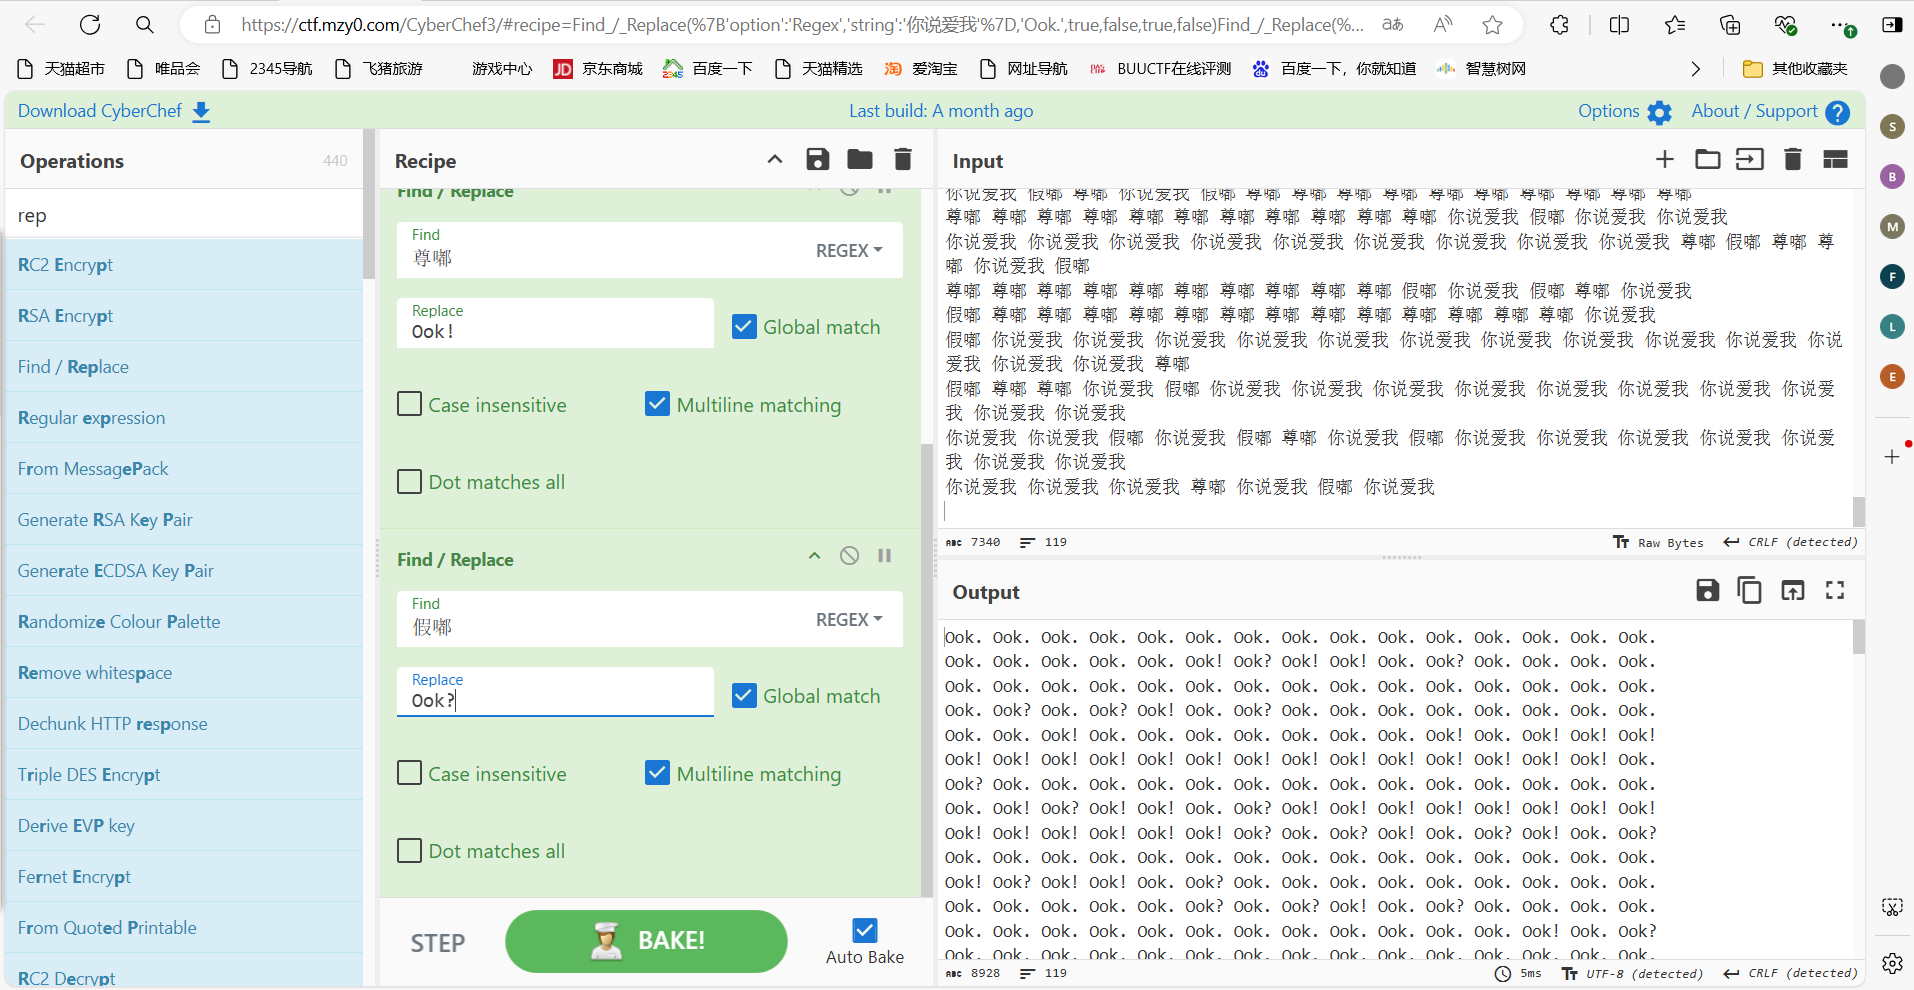Add a new input tab
This screenshot has height=990, width=1914.
click(x=1664, y=159)
